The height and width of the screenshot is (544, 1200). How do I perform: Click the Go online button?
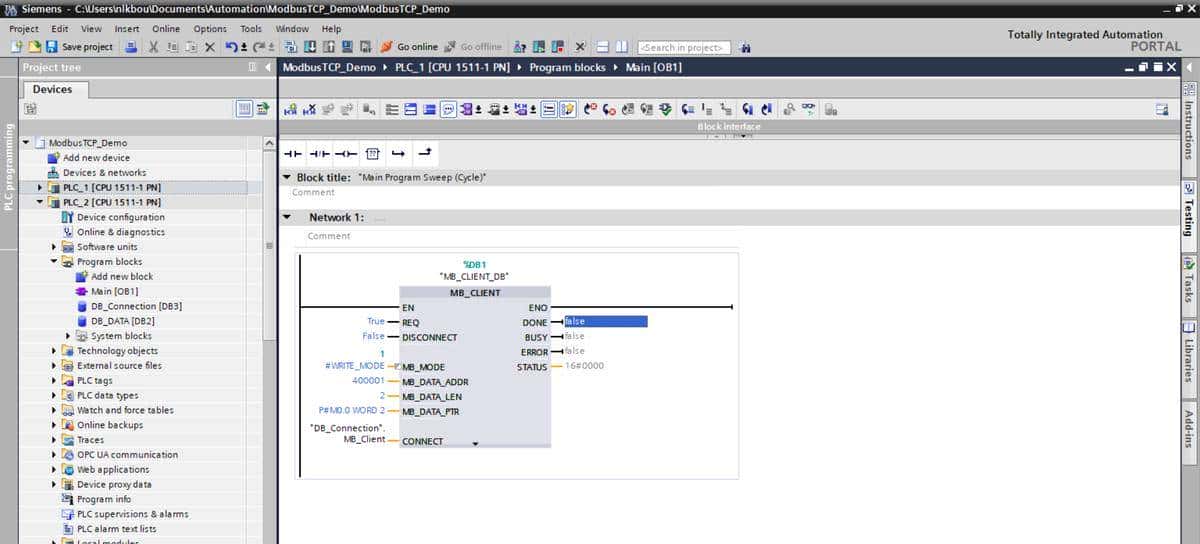(x=408, y=47)
